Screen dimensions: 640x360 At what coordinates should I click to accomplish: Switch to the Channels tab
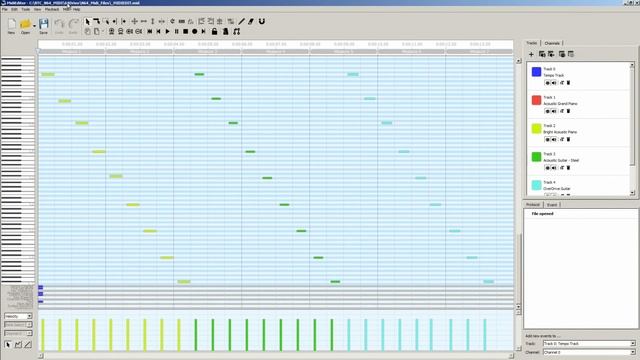[552, 43]
